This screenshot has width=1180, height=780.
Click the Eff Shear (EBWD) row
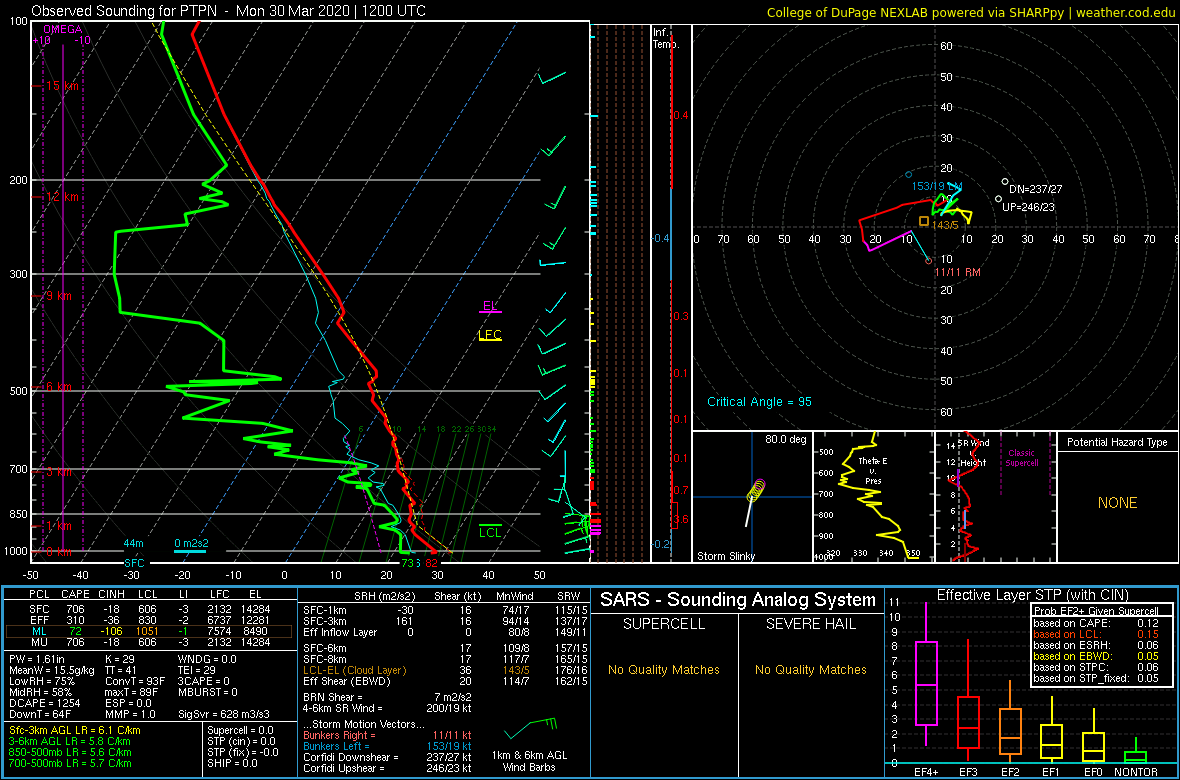click(x=443, y=681)
